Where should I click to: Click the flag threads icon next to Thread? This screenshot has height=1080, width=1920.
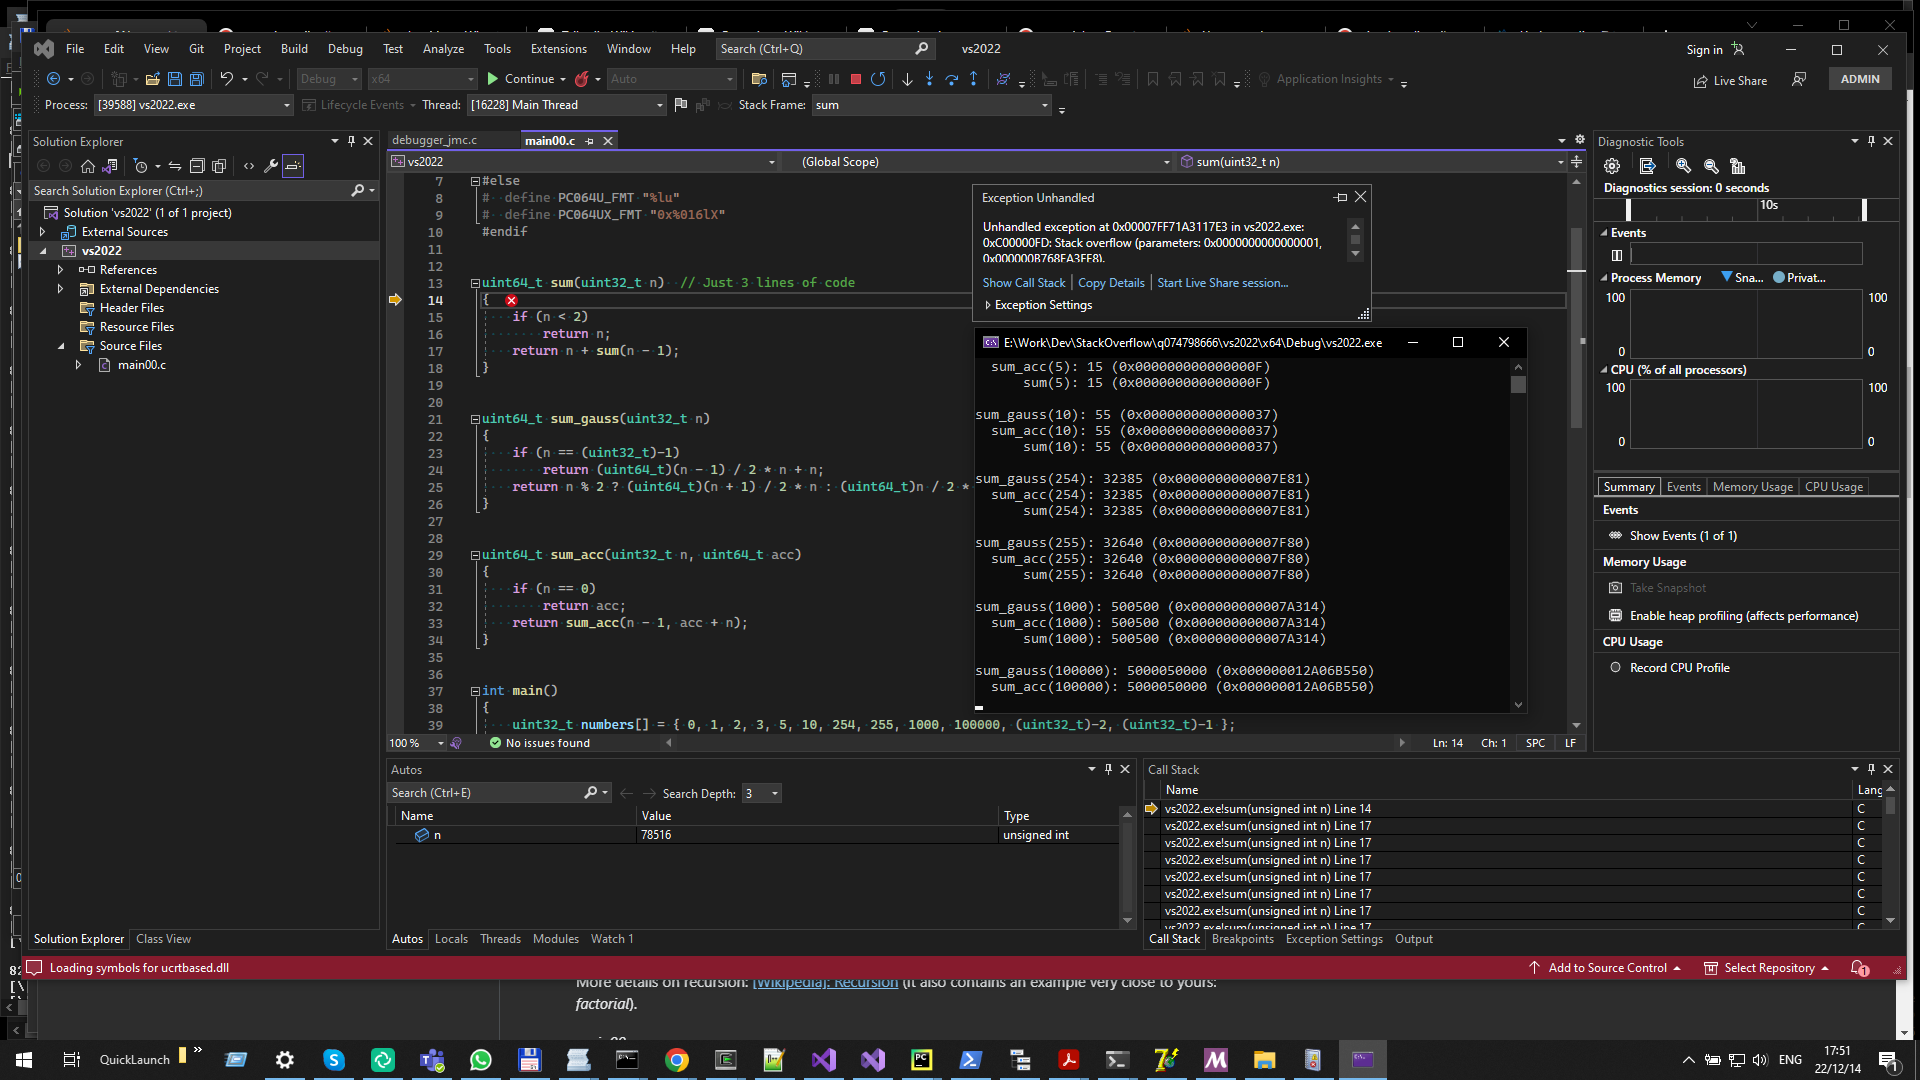(x=681, y=105)
